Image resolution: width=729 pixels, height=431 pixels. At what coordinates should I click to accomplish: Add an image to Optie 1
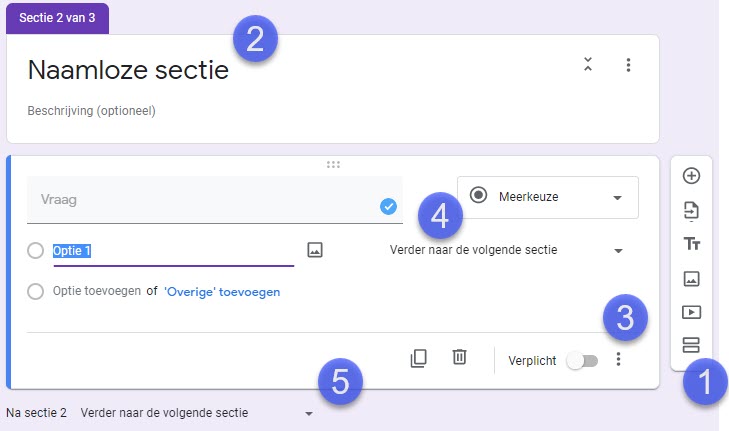(315, 250)
